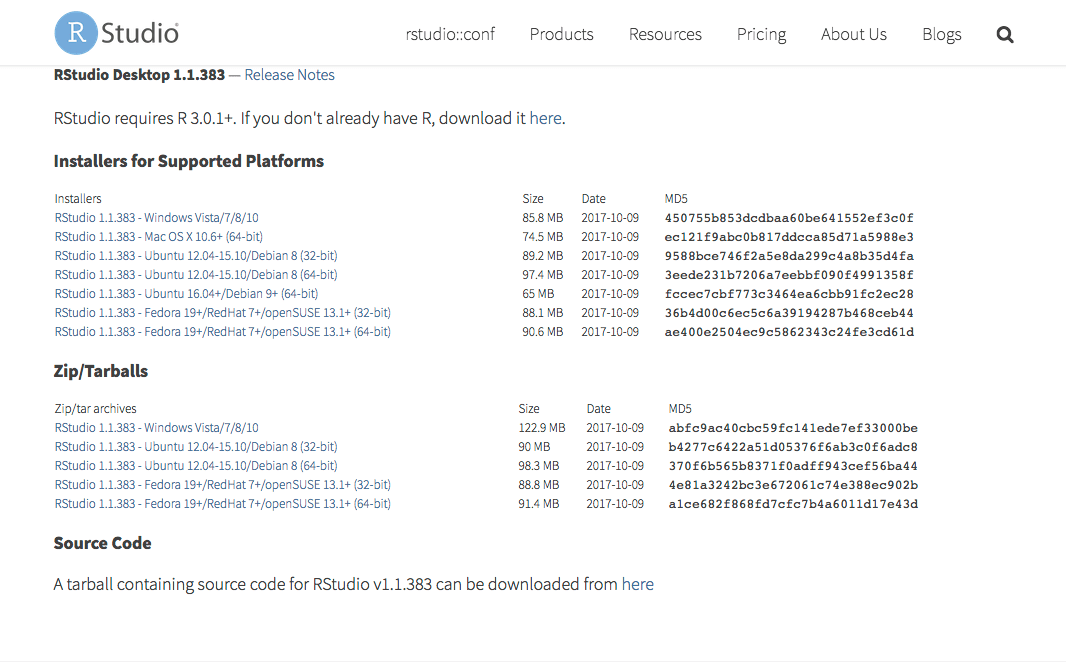1066x662 pixels.
Task: Open the search magnifier icon
Action: click(1005, 35)
